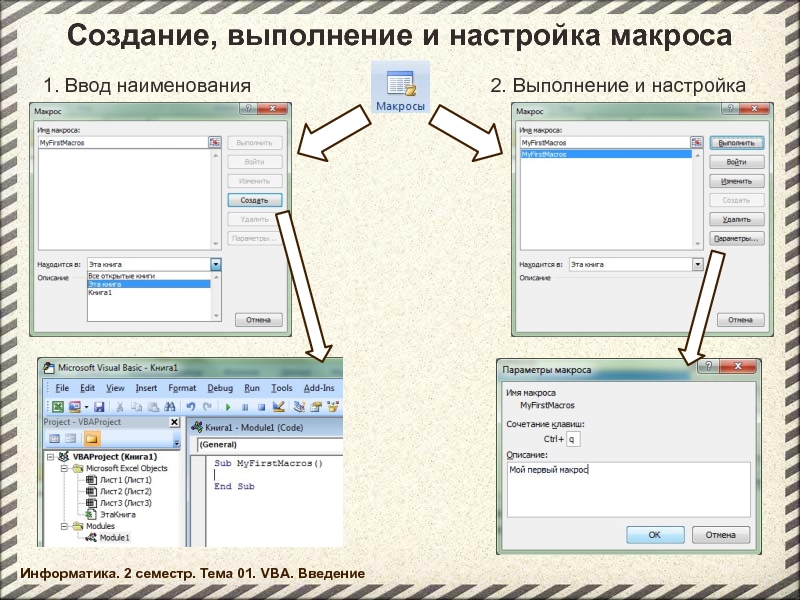800x600 pixels.
Task: Open the Debug menu in Visual Basic
Action: pyautogui.click(x=219, y=388)
